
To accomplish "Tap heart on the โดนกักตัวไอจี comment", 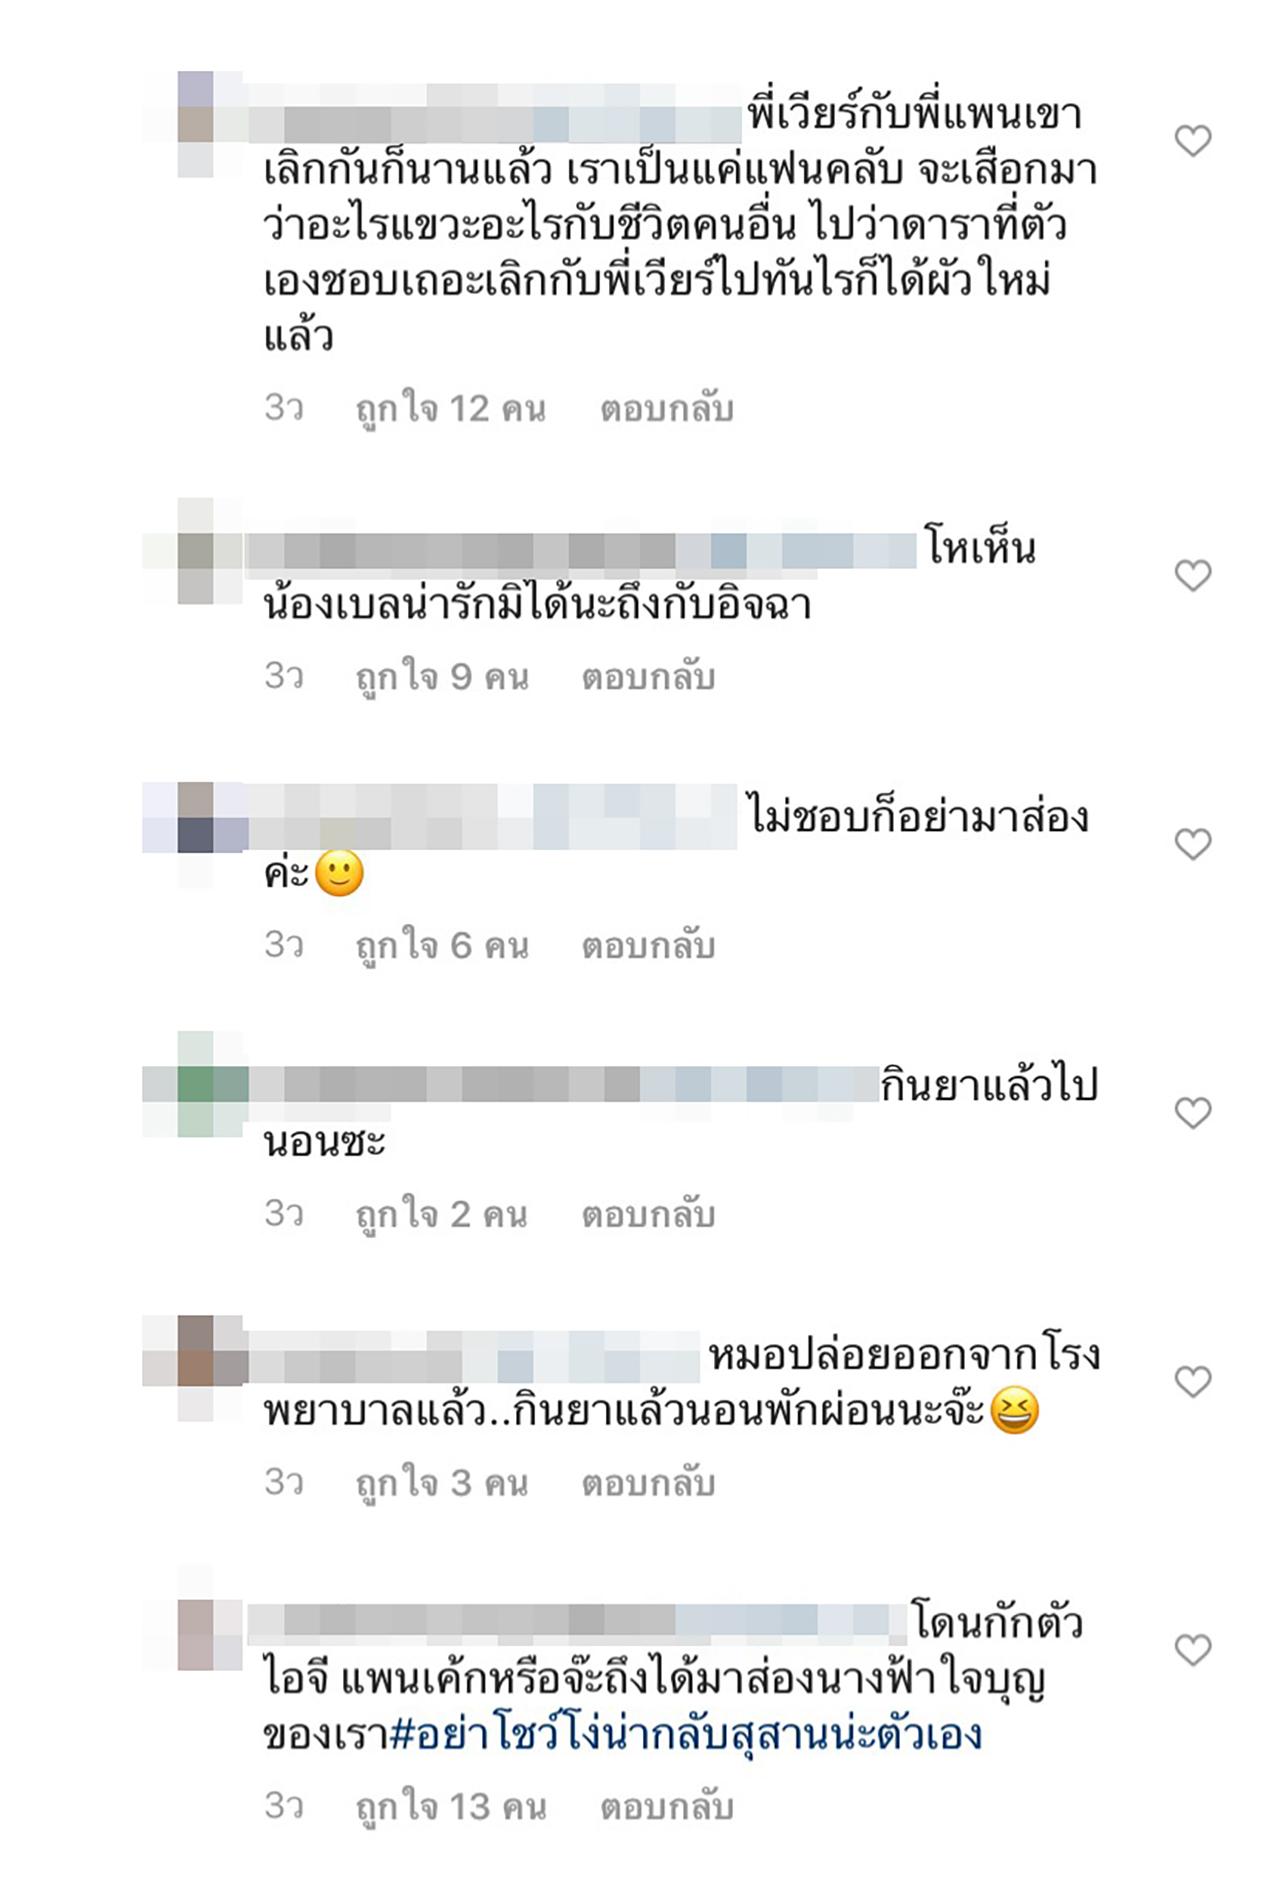I will 1192,1649.
